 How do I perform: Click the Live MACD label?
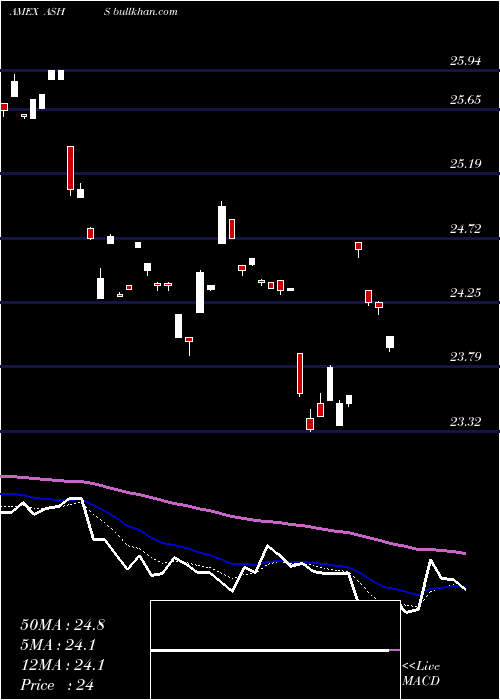pyautogui.click(x=421, y=673)
